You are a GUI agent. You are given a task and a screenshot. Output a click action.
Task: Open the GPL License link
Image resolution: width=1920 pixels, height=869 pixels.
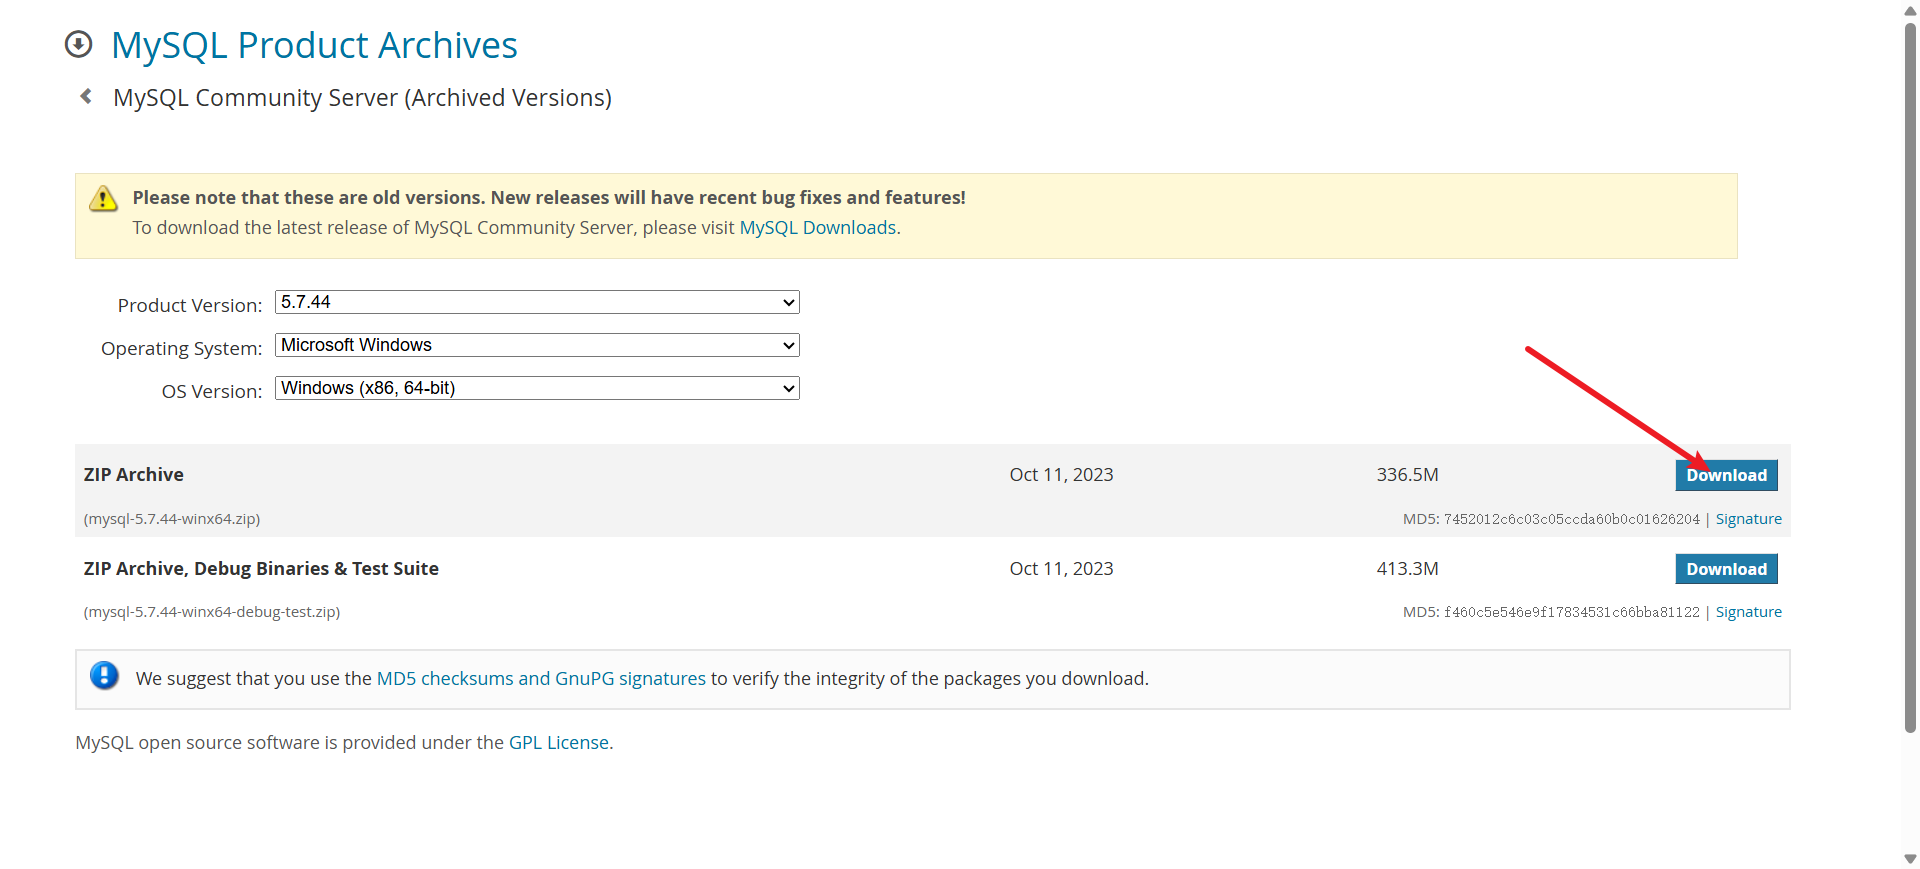pyautogui.click(x=559, y=742)
